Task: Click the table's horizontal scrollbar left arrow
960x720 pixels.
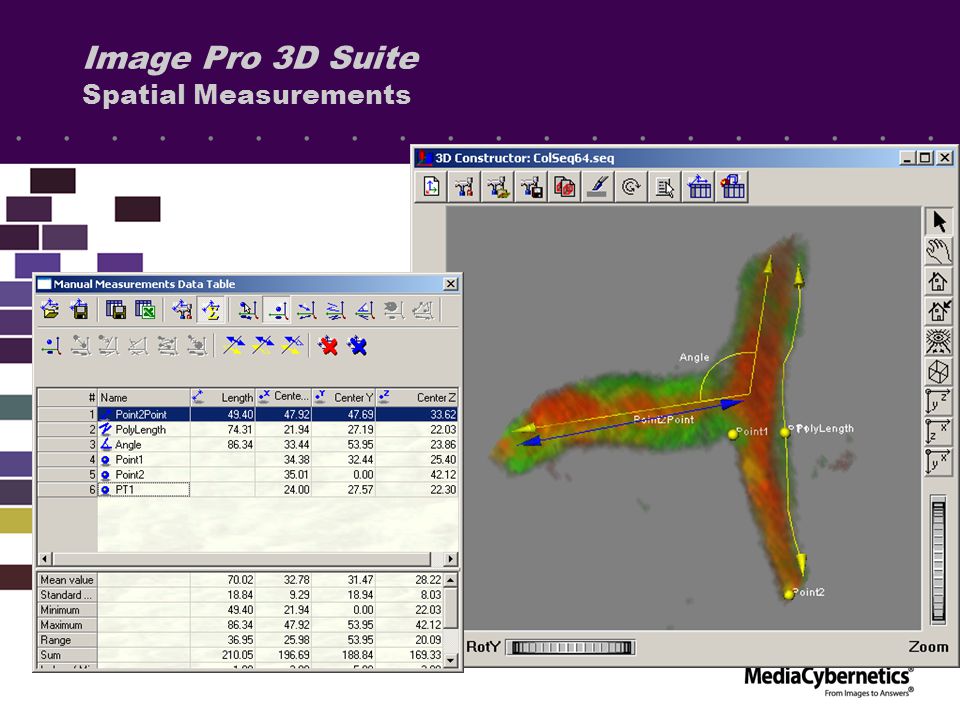Action: point(45,559)
